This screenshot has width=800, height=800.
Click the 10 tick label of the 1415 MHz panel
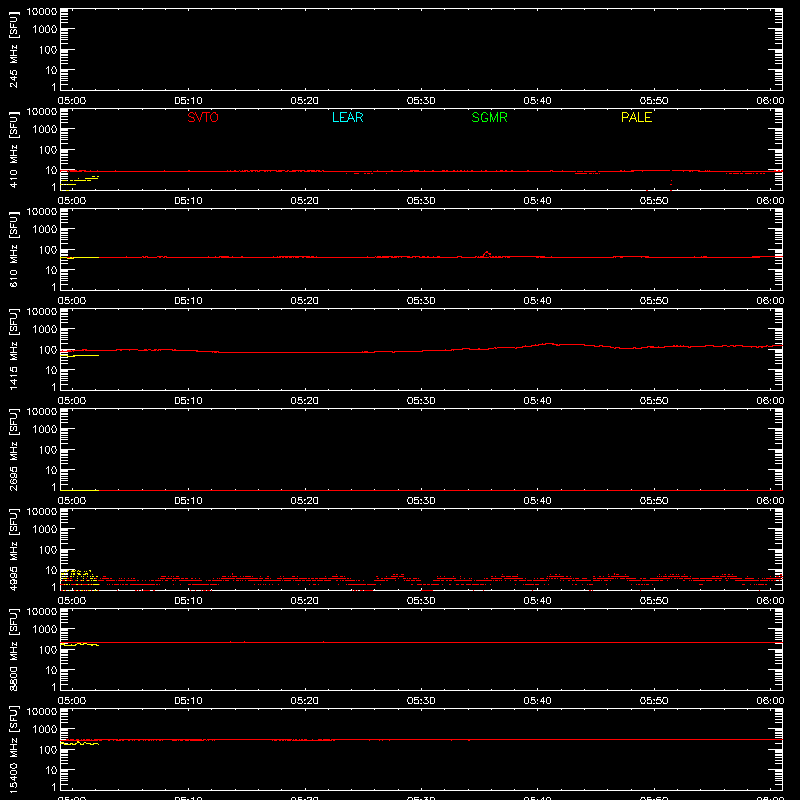51,370
